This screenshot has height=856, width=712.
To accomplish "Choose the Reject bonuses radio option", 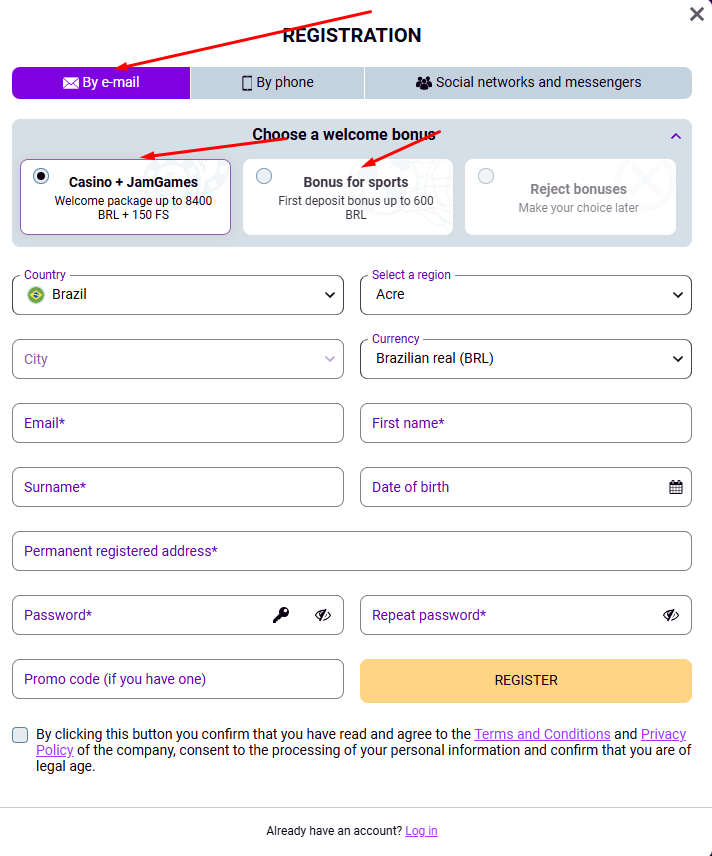I will 486,176.
